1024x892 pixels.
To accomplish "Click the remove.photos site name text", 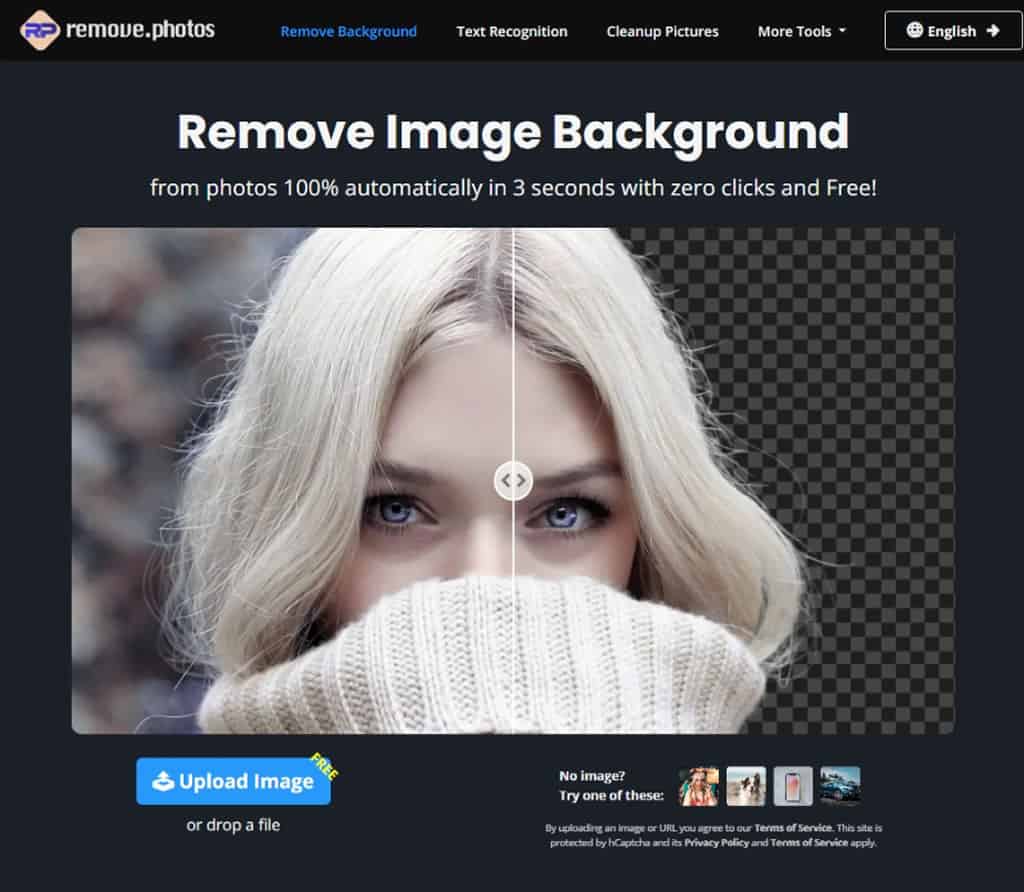I will tap(140, 30).
